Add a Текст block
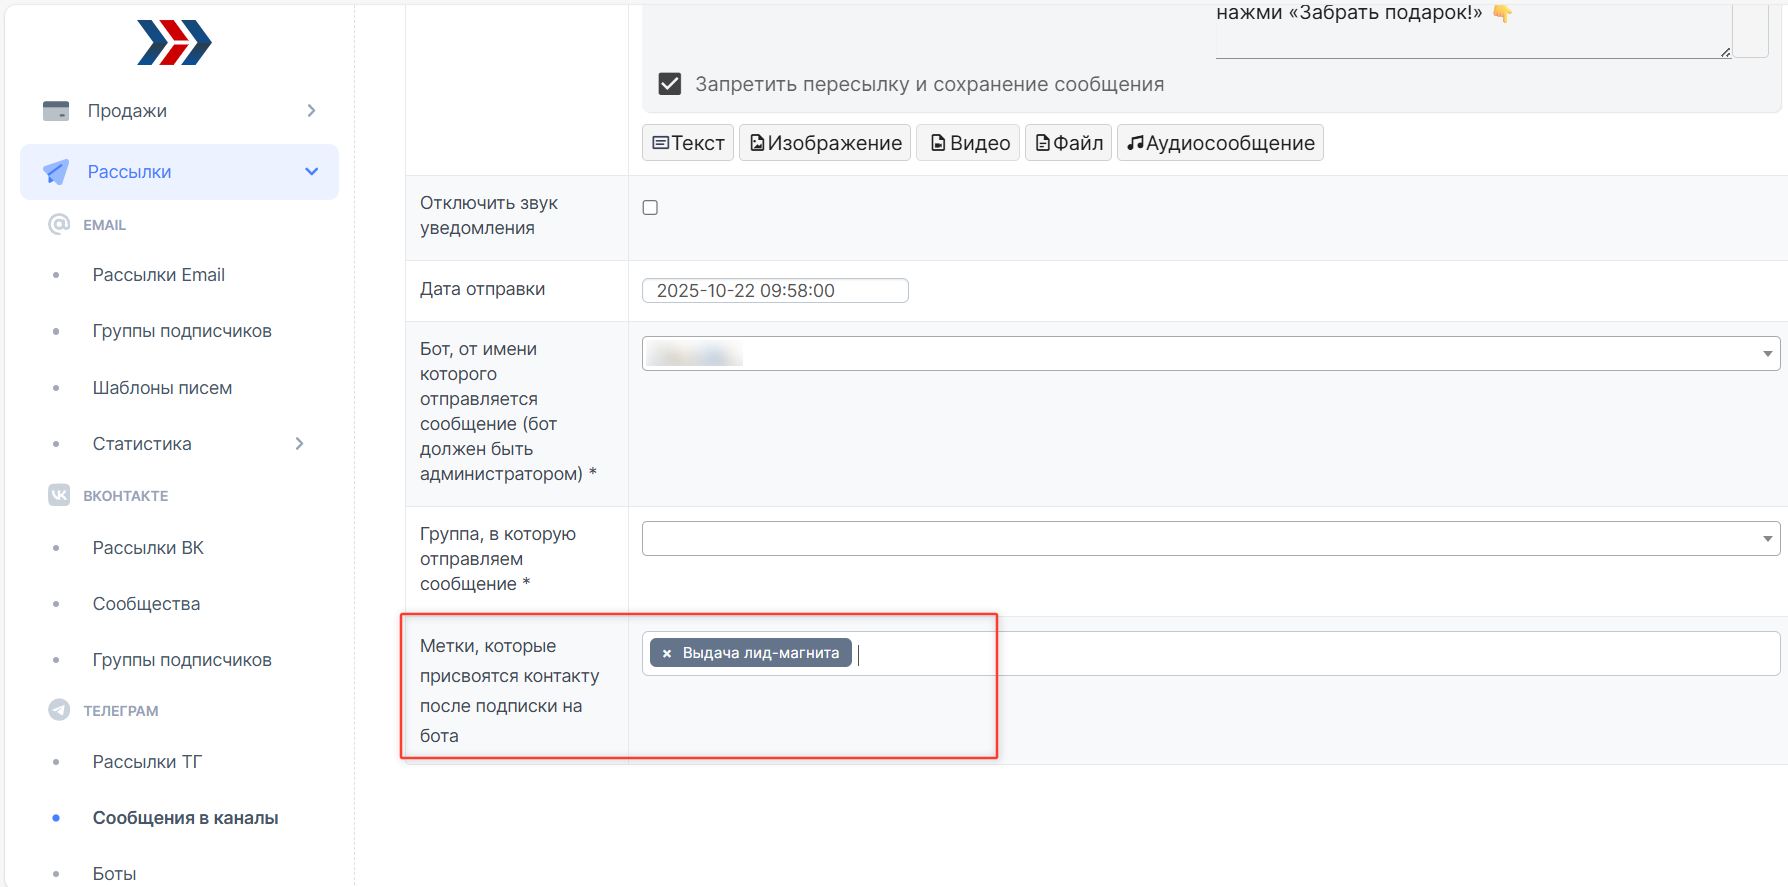This screenshot has height=887, width=1788. (688, 143)
